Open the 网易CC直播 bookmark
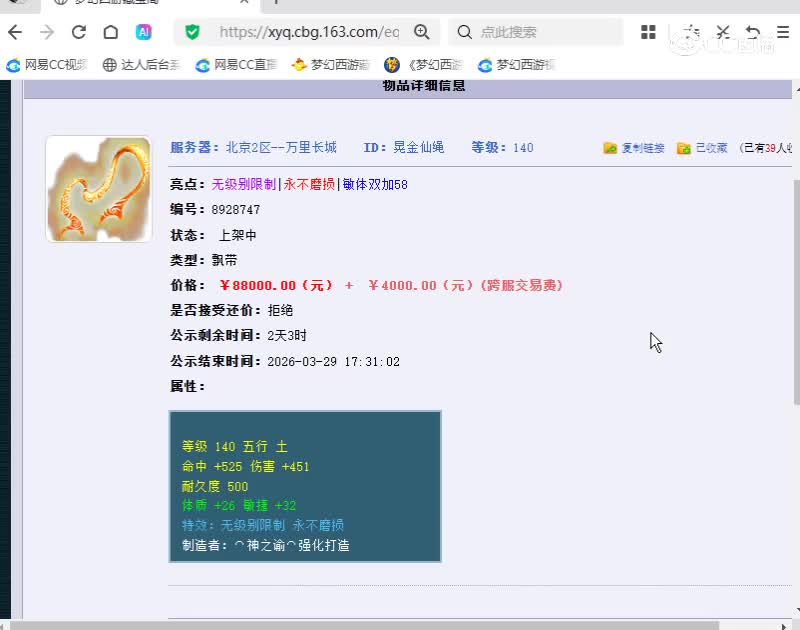The width and height of the screenshot is (800, 630). tap(236, 65)
